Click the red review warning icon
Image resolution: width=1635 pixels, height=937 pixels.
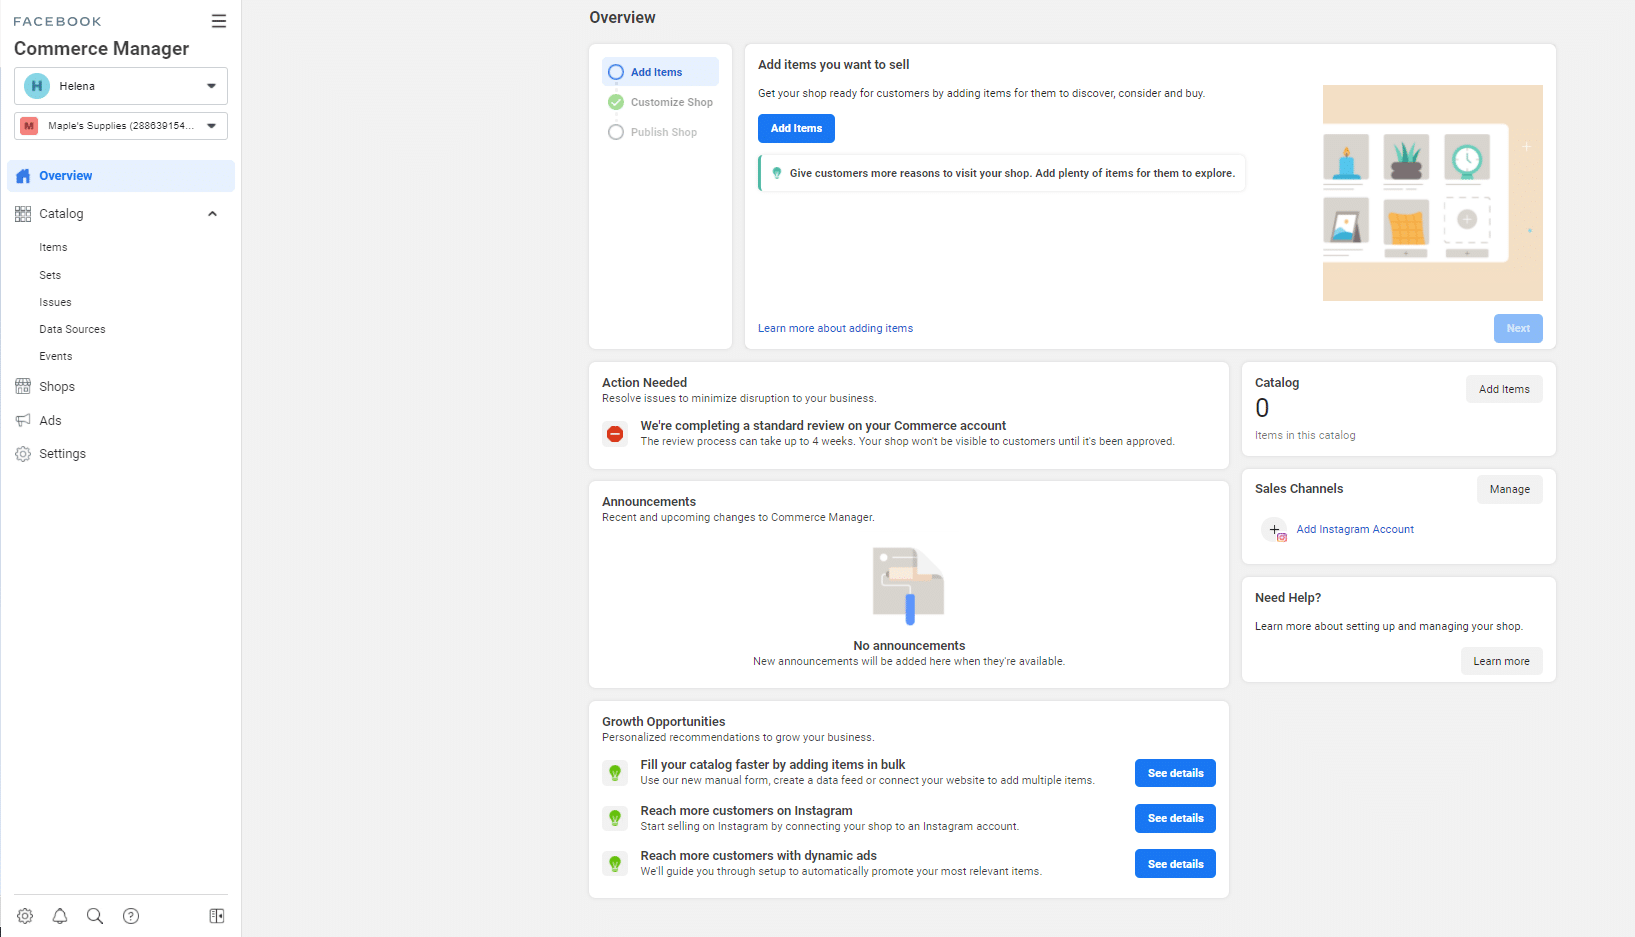(x=615, y=434)
